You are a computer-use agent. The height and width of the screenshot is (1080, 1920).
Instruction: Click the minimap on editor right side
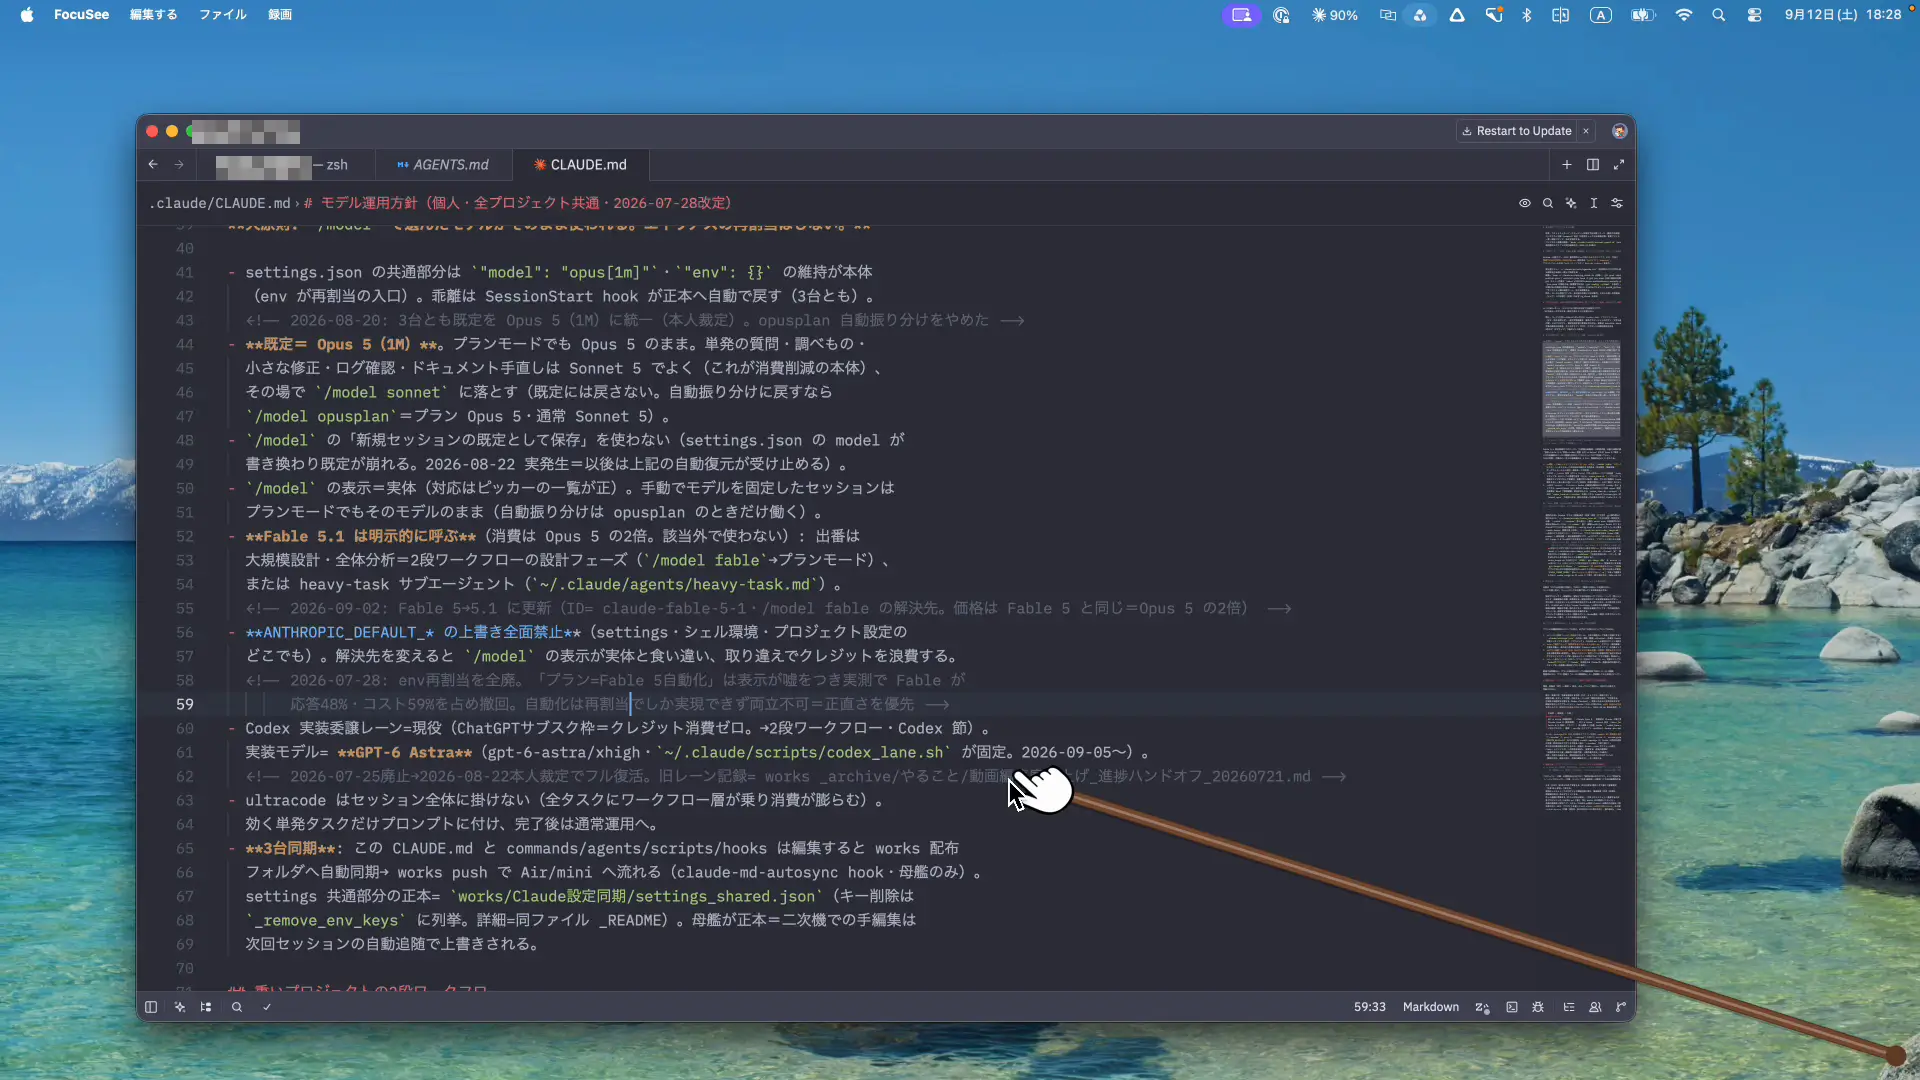(x=1582, y=520)
